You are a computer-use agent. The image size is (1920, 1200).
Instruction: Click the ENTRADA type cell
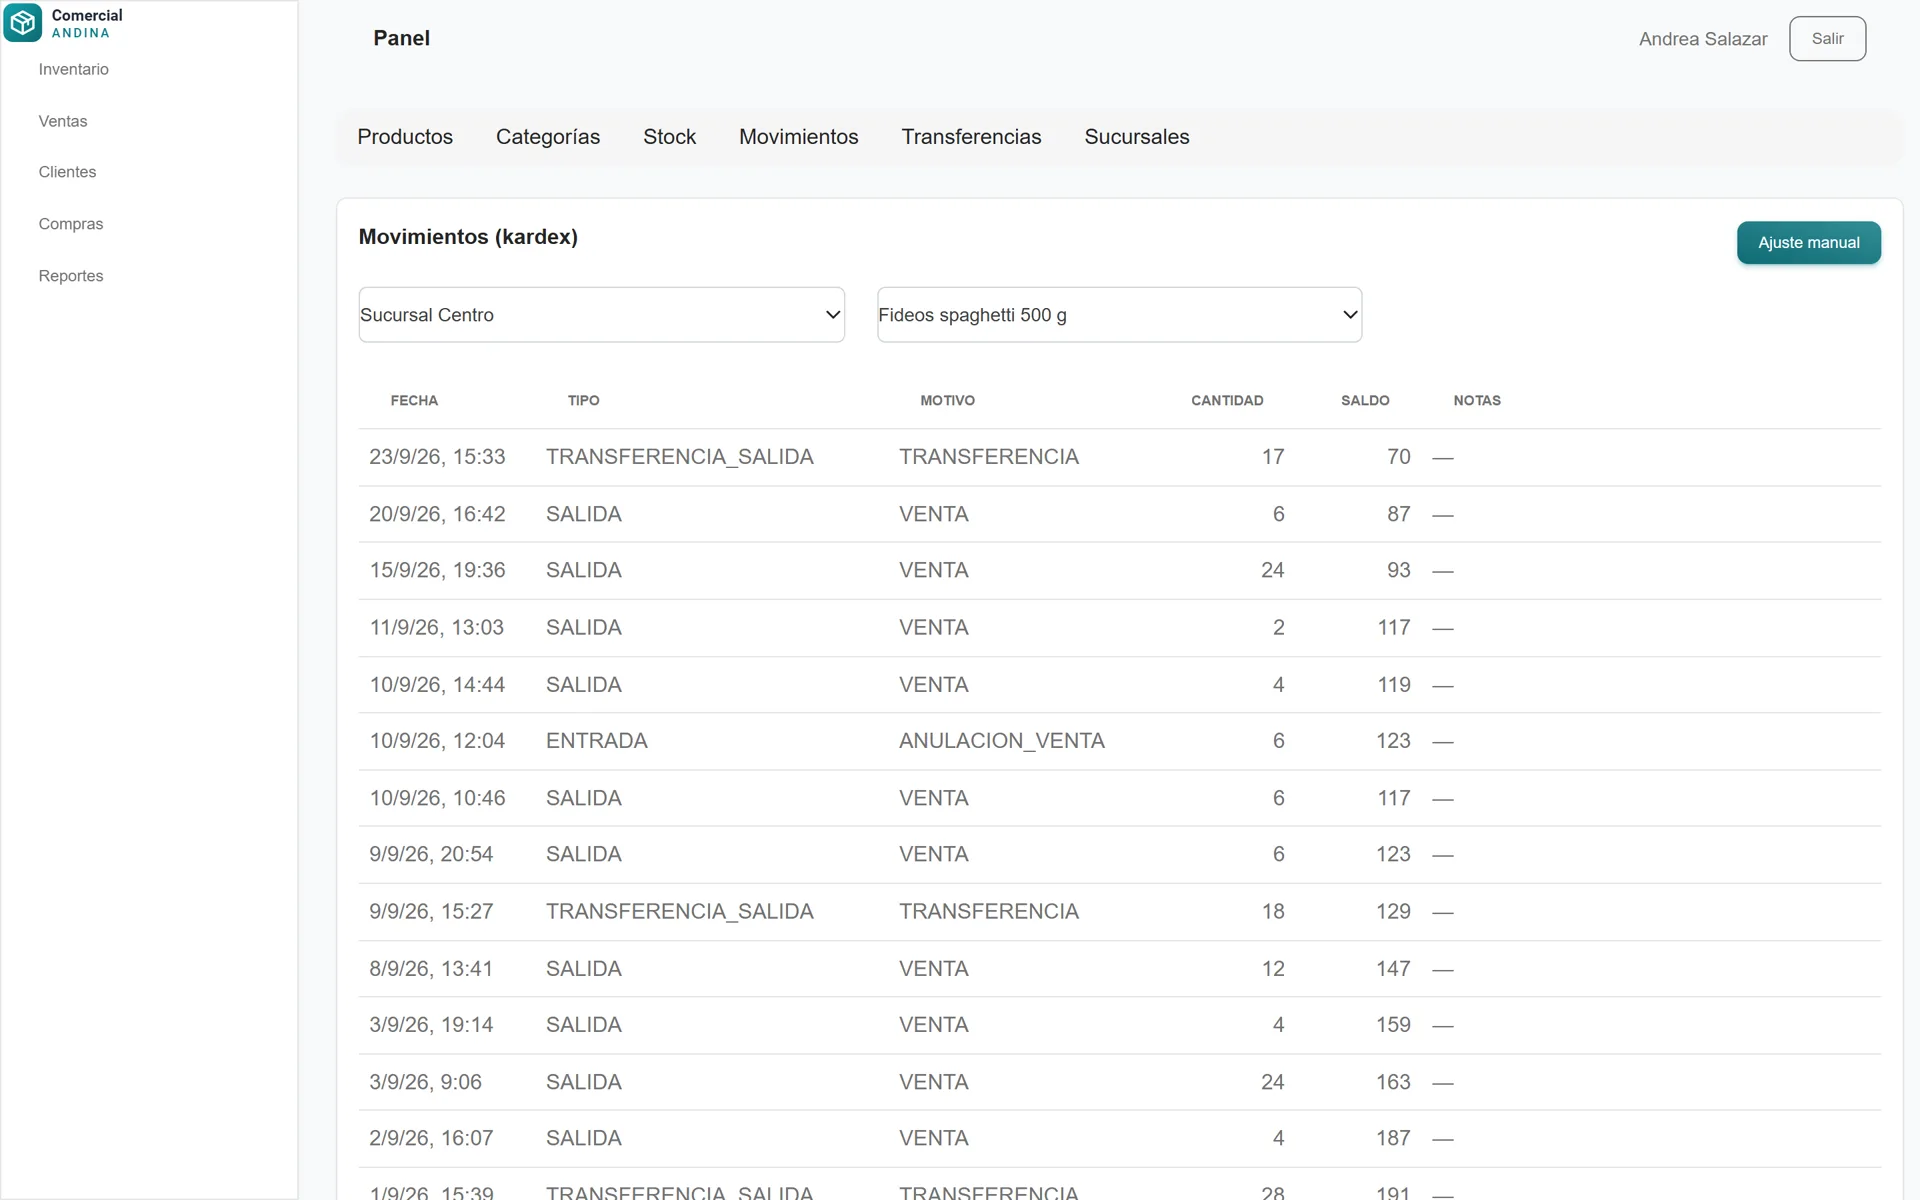597,741
